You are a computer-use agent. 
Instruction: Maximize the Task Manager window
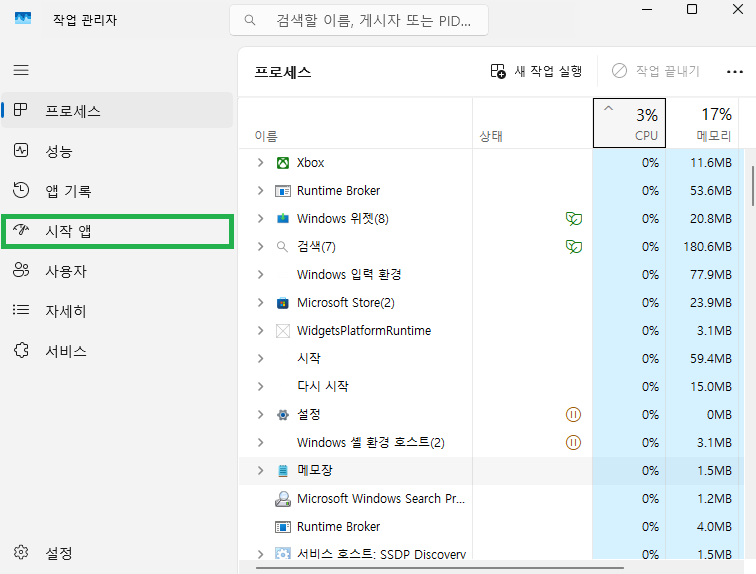692,9
